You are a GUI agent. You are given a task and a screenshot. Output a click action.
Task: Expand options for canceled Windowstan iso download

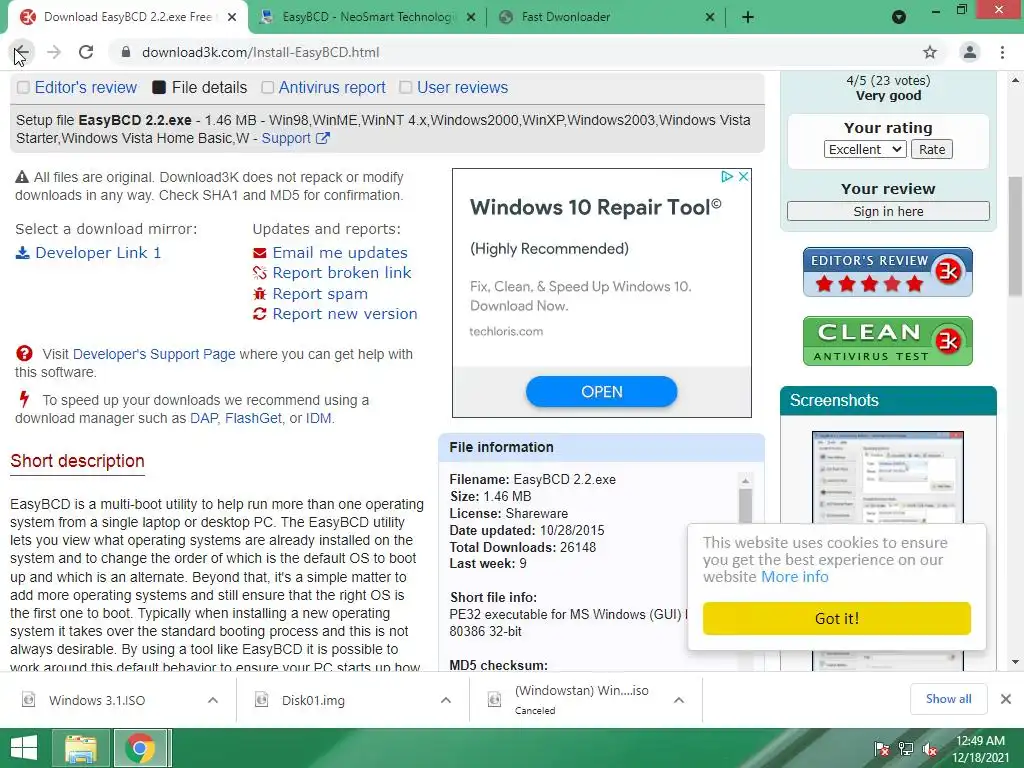point(679,700)
